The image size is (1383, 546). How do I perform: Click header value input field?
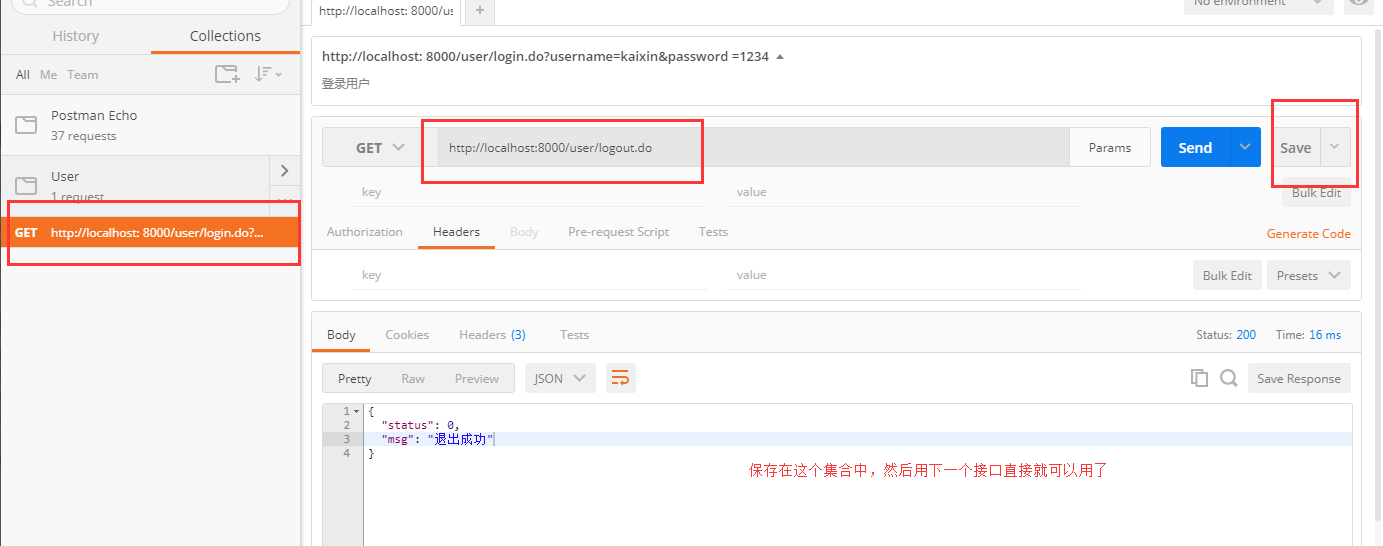point(904,275)
